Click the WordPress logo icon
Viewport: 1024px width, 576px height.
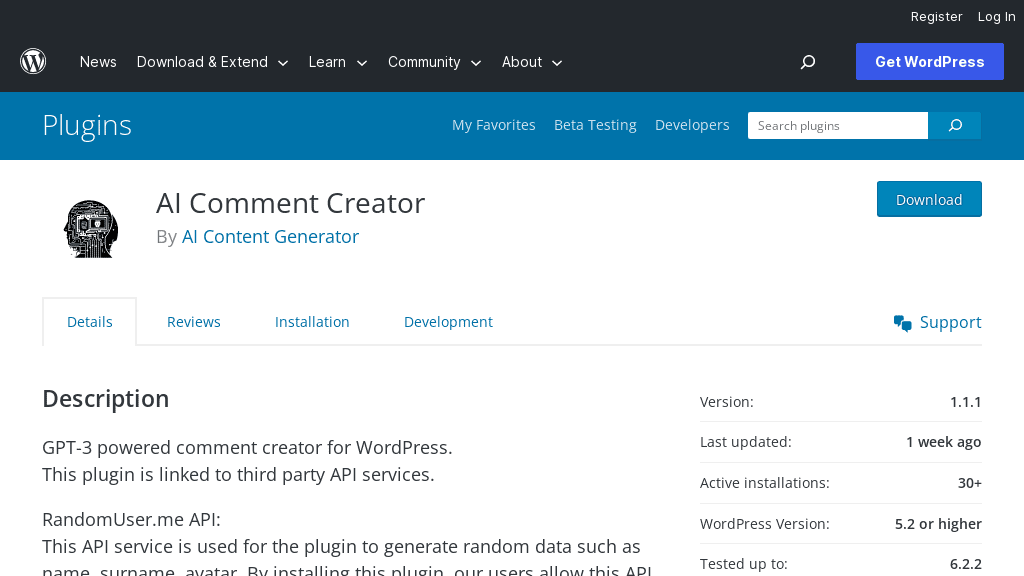point(33,62)
